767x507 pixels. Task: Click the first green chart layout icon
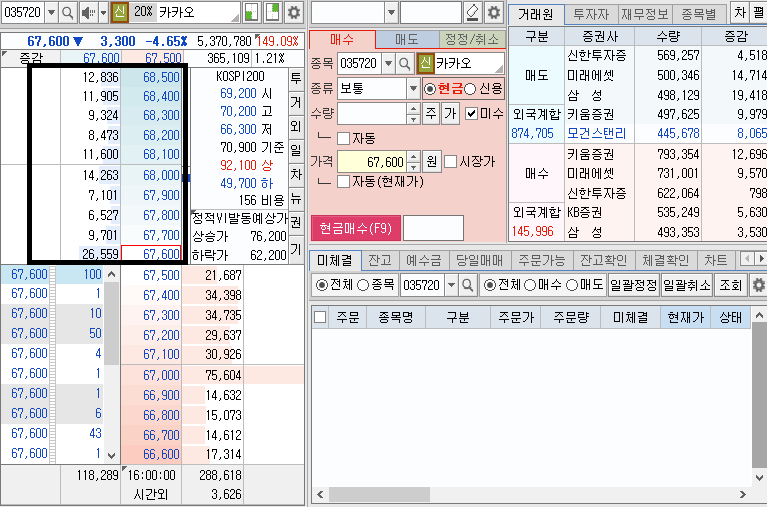click(251, 13)
